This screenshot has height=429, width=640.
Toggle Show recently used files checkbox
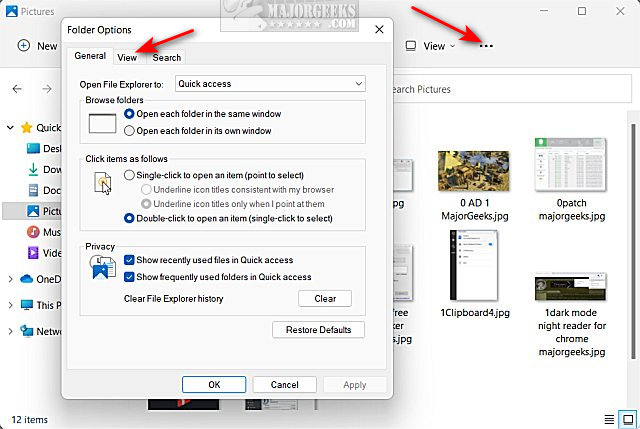pos(129,260)
